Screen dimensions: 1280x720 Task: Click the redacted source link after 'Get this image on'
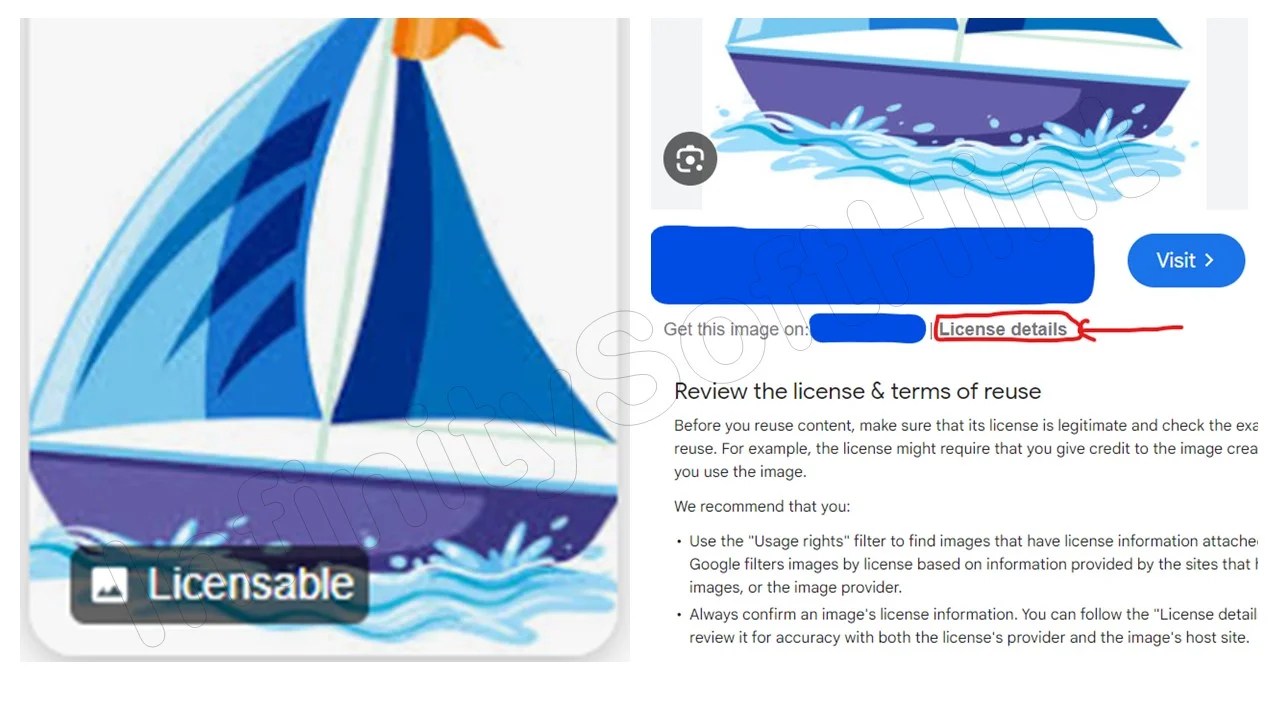[x=867, y=329]
